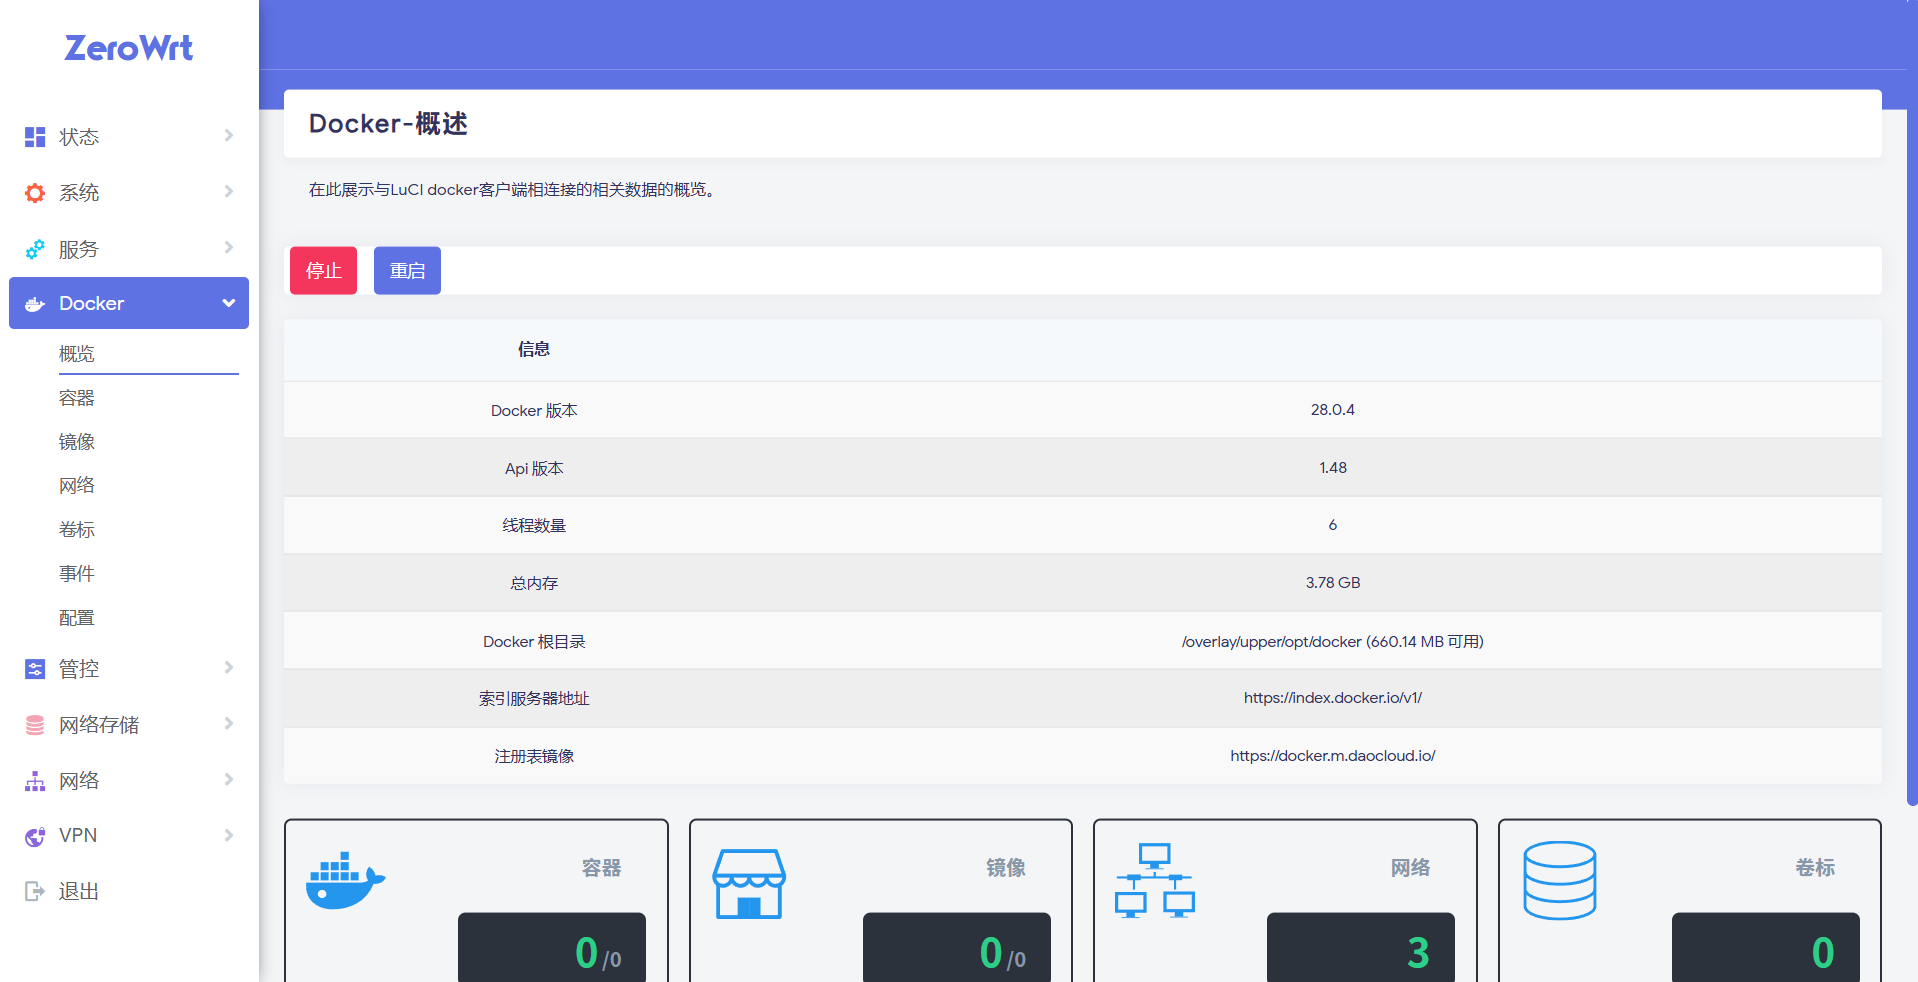
Task: Click the database cylinder icon in 卷标 card
Action: (1560, 880)
